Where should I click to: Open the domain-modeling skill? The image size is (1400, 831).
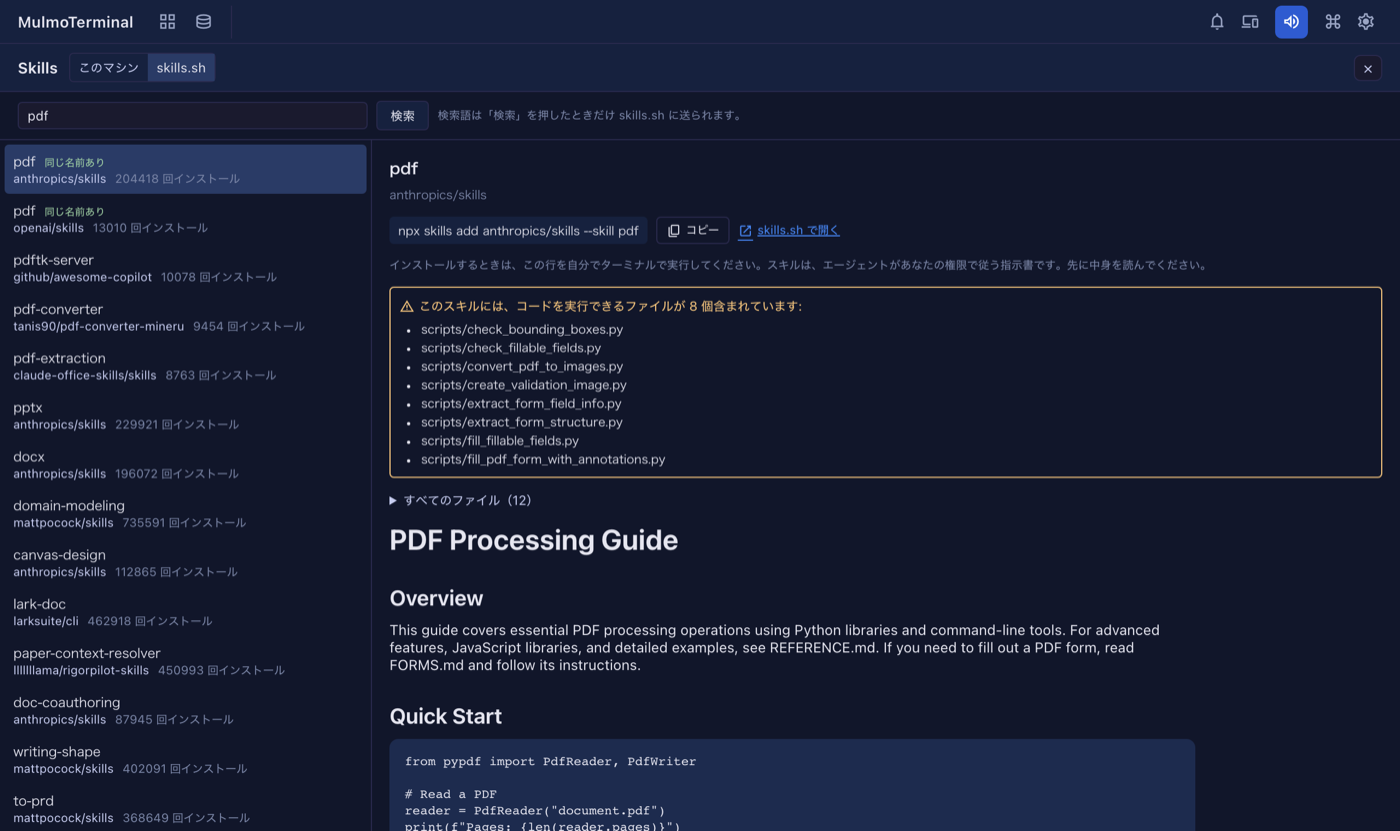186,513
